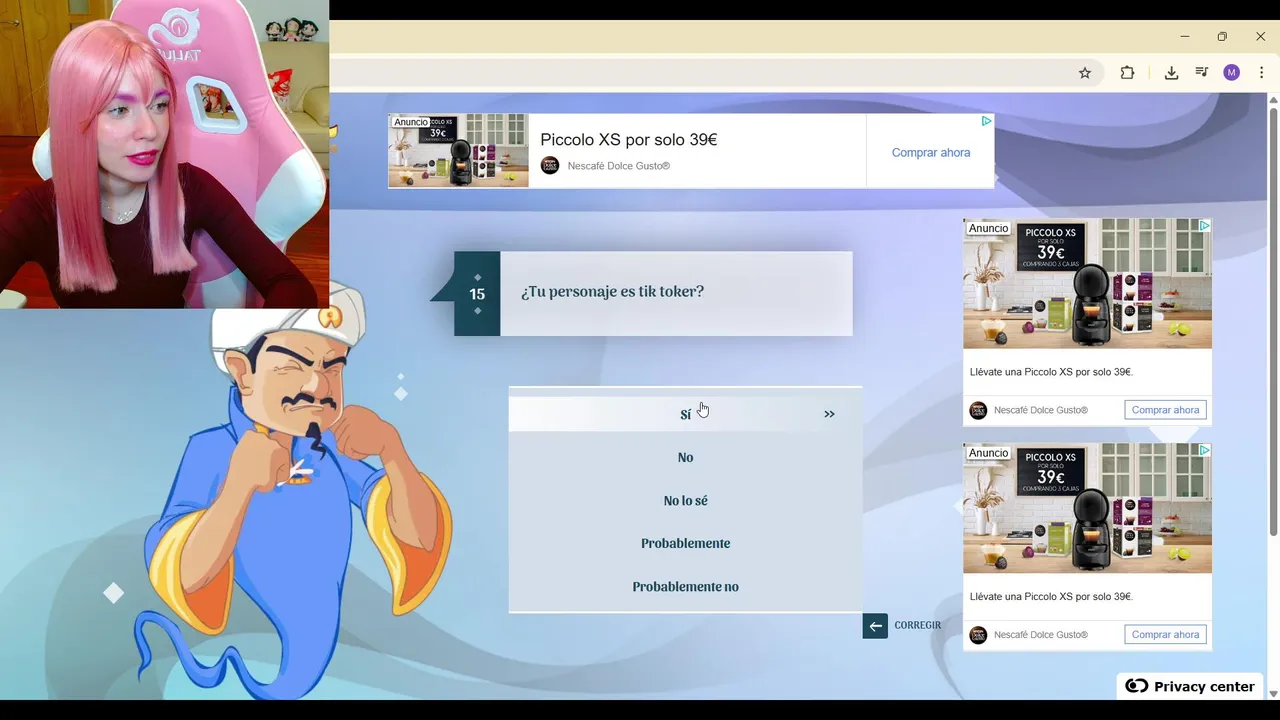Click Nescafé logo in lower sidebar ad
This screenshot has width=1280, height=720.
click(978, 635)
